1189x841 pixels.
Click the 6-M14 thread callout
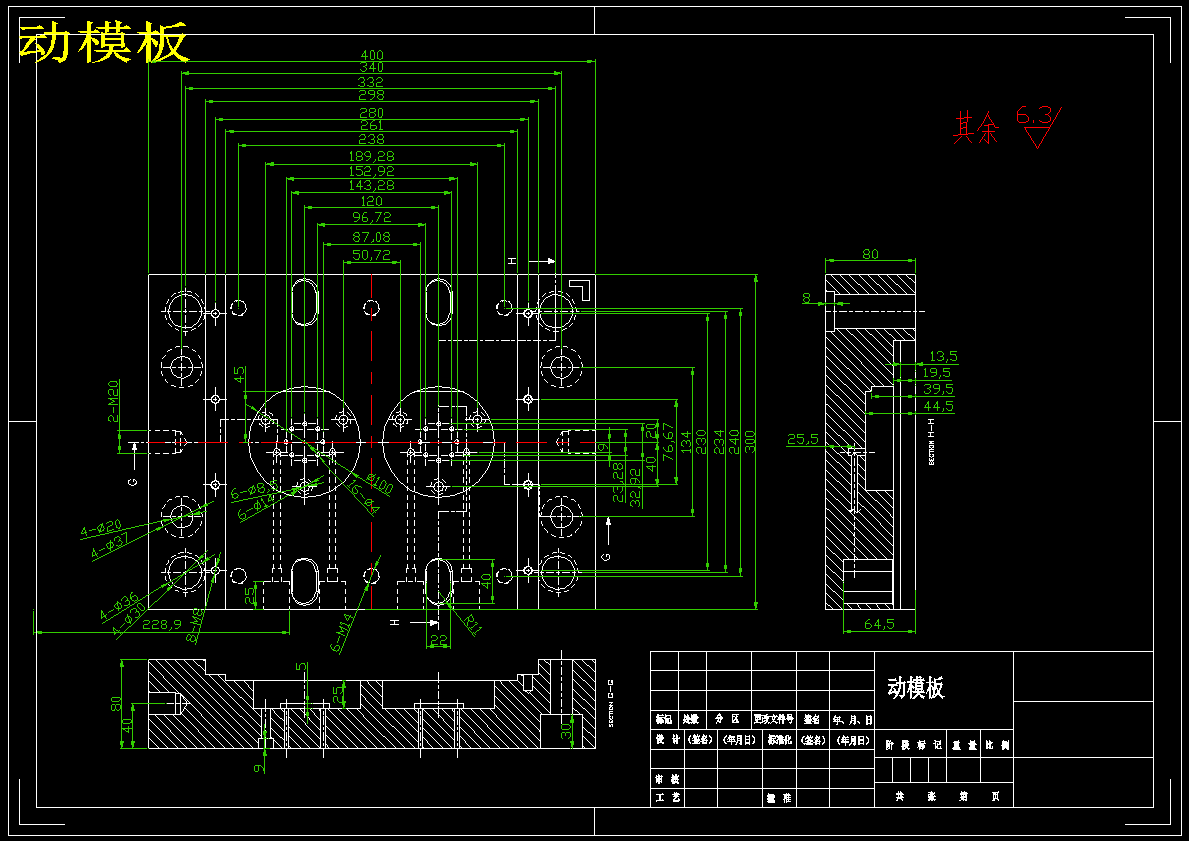342,632
